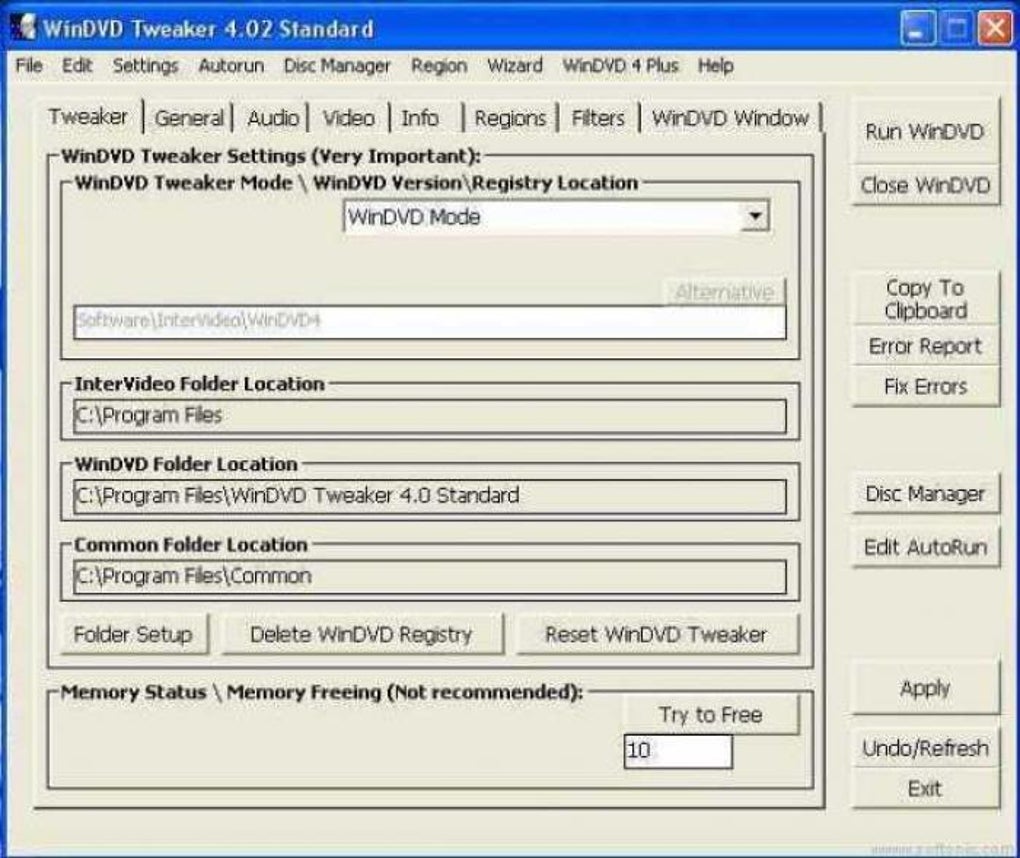This screenshot has height=858, width=1020.
Task: Open the Wizard menu
Action: point(514,65)
